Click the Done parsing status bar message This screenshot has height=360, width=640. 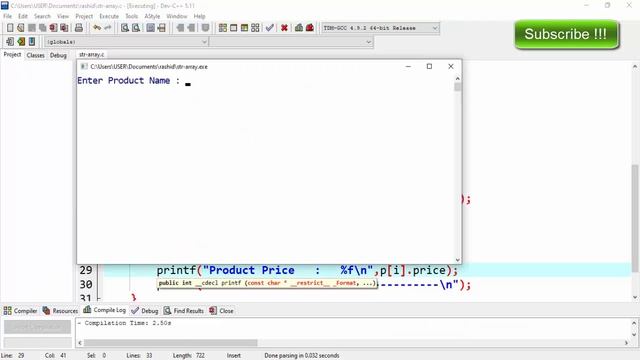(x=302, y=356)
